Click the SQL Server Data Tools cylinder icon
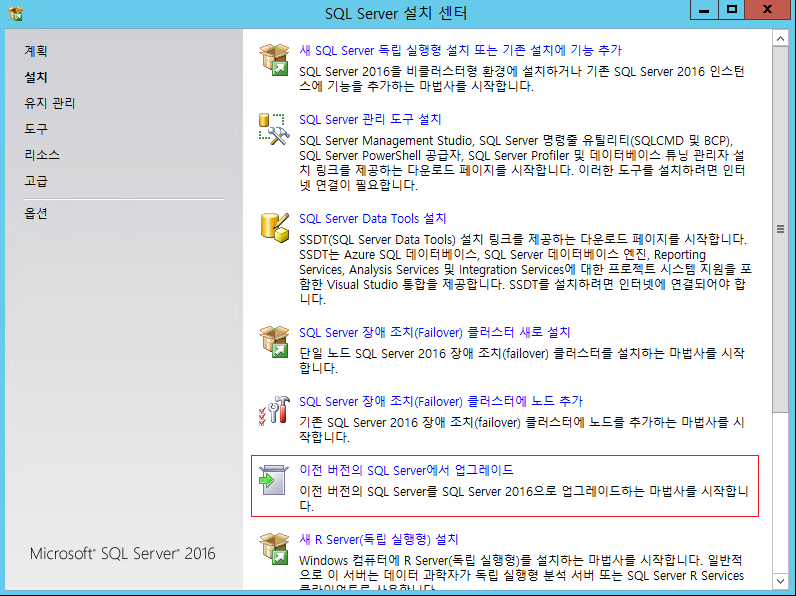Image resolution: width=796 pixels, height=596 pixels. click(274, 227)
